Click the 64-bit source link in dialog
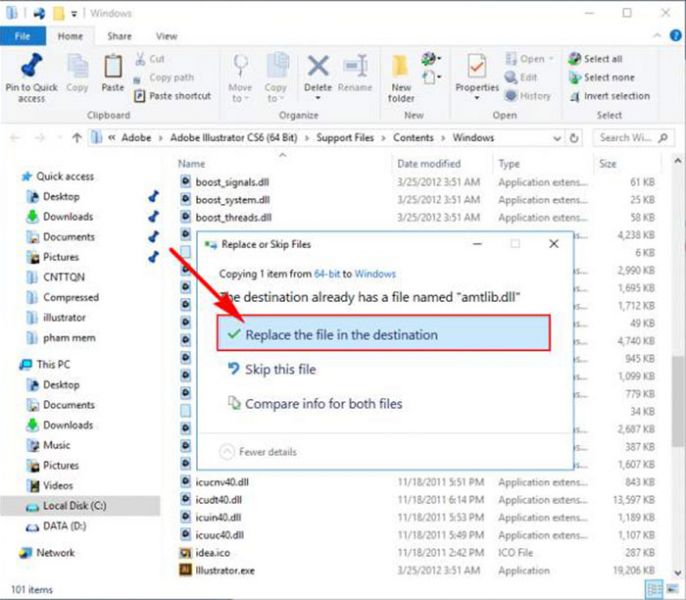The image size is (686, 600). 326,274
